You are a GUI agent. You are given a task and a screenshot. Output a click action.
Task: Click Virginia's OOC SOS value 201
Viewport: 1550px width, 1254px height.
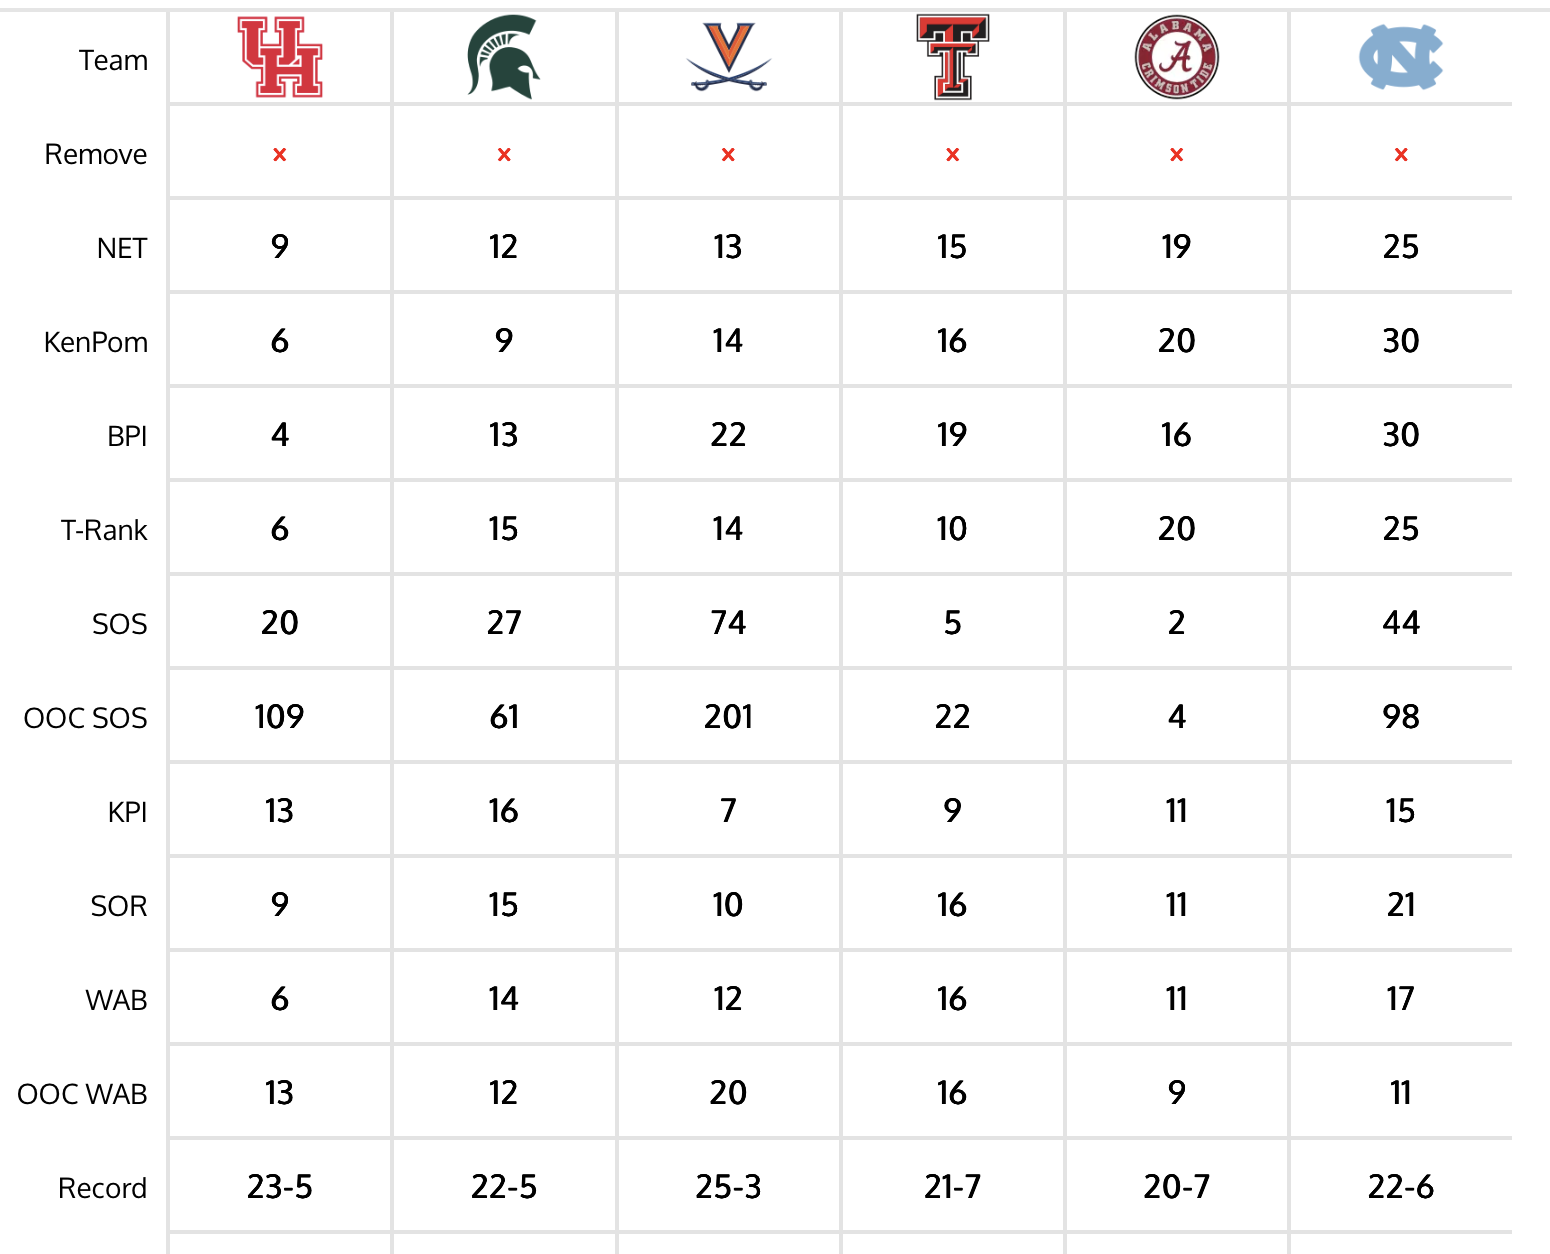click(x=728, y=717)
